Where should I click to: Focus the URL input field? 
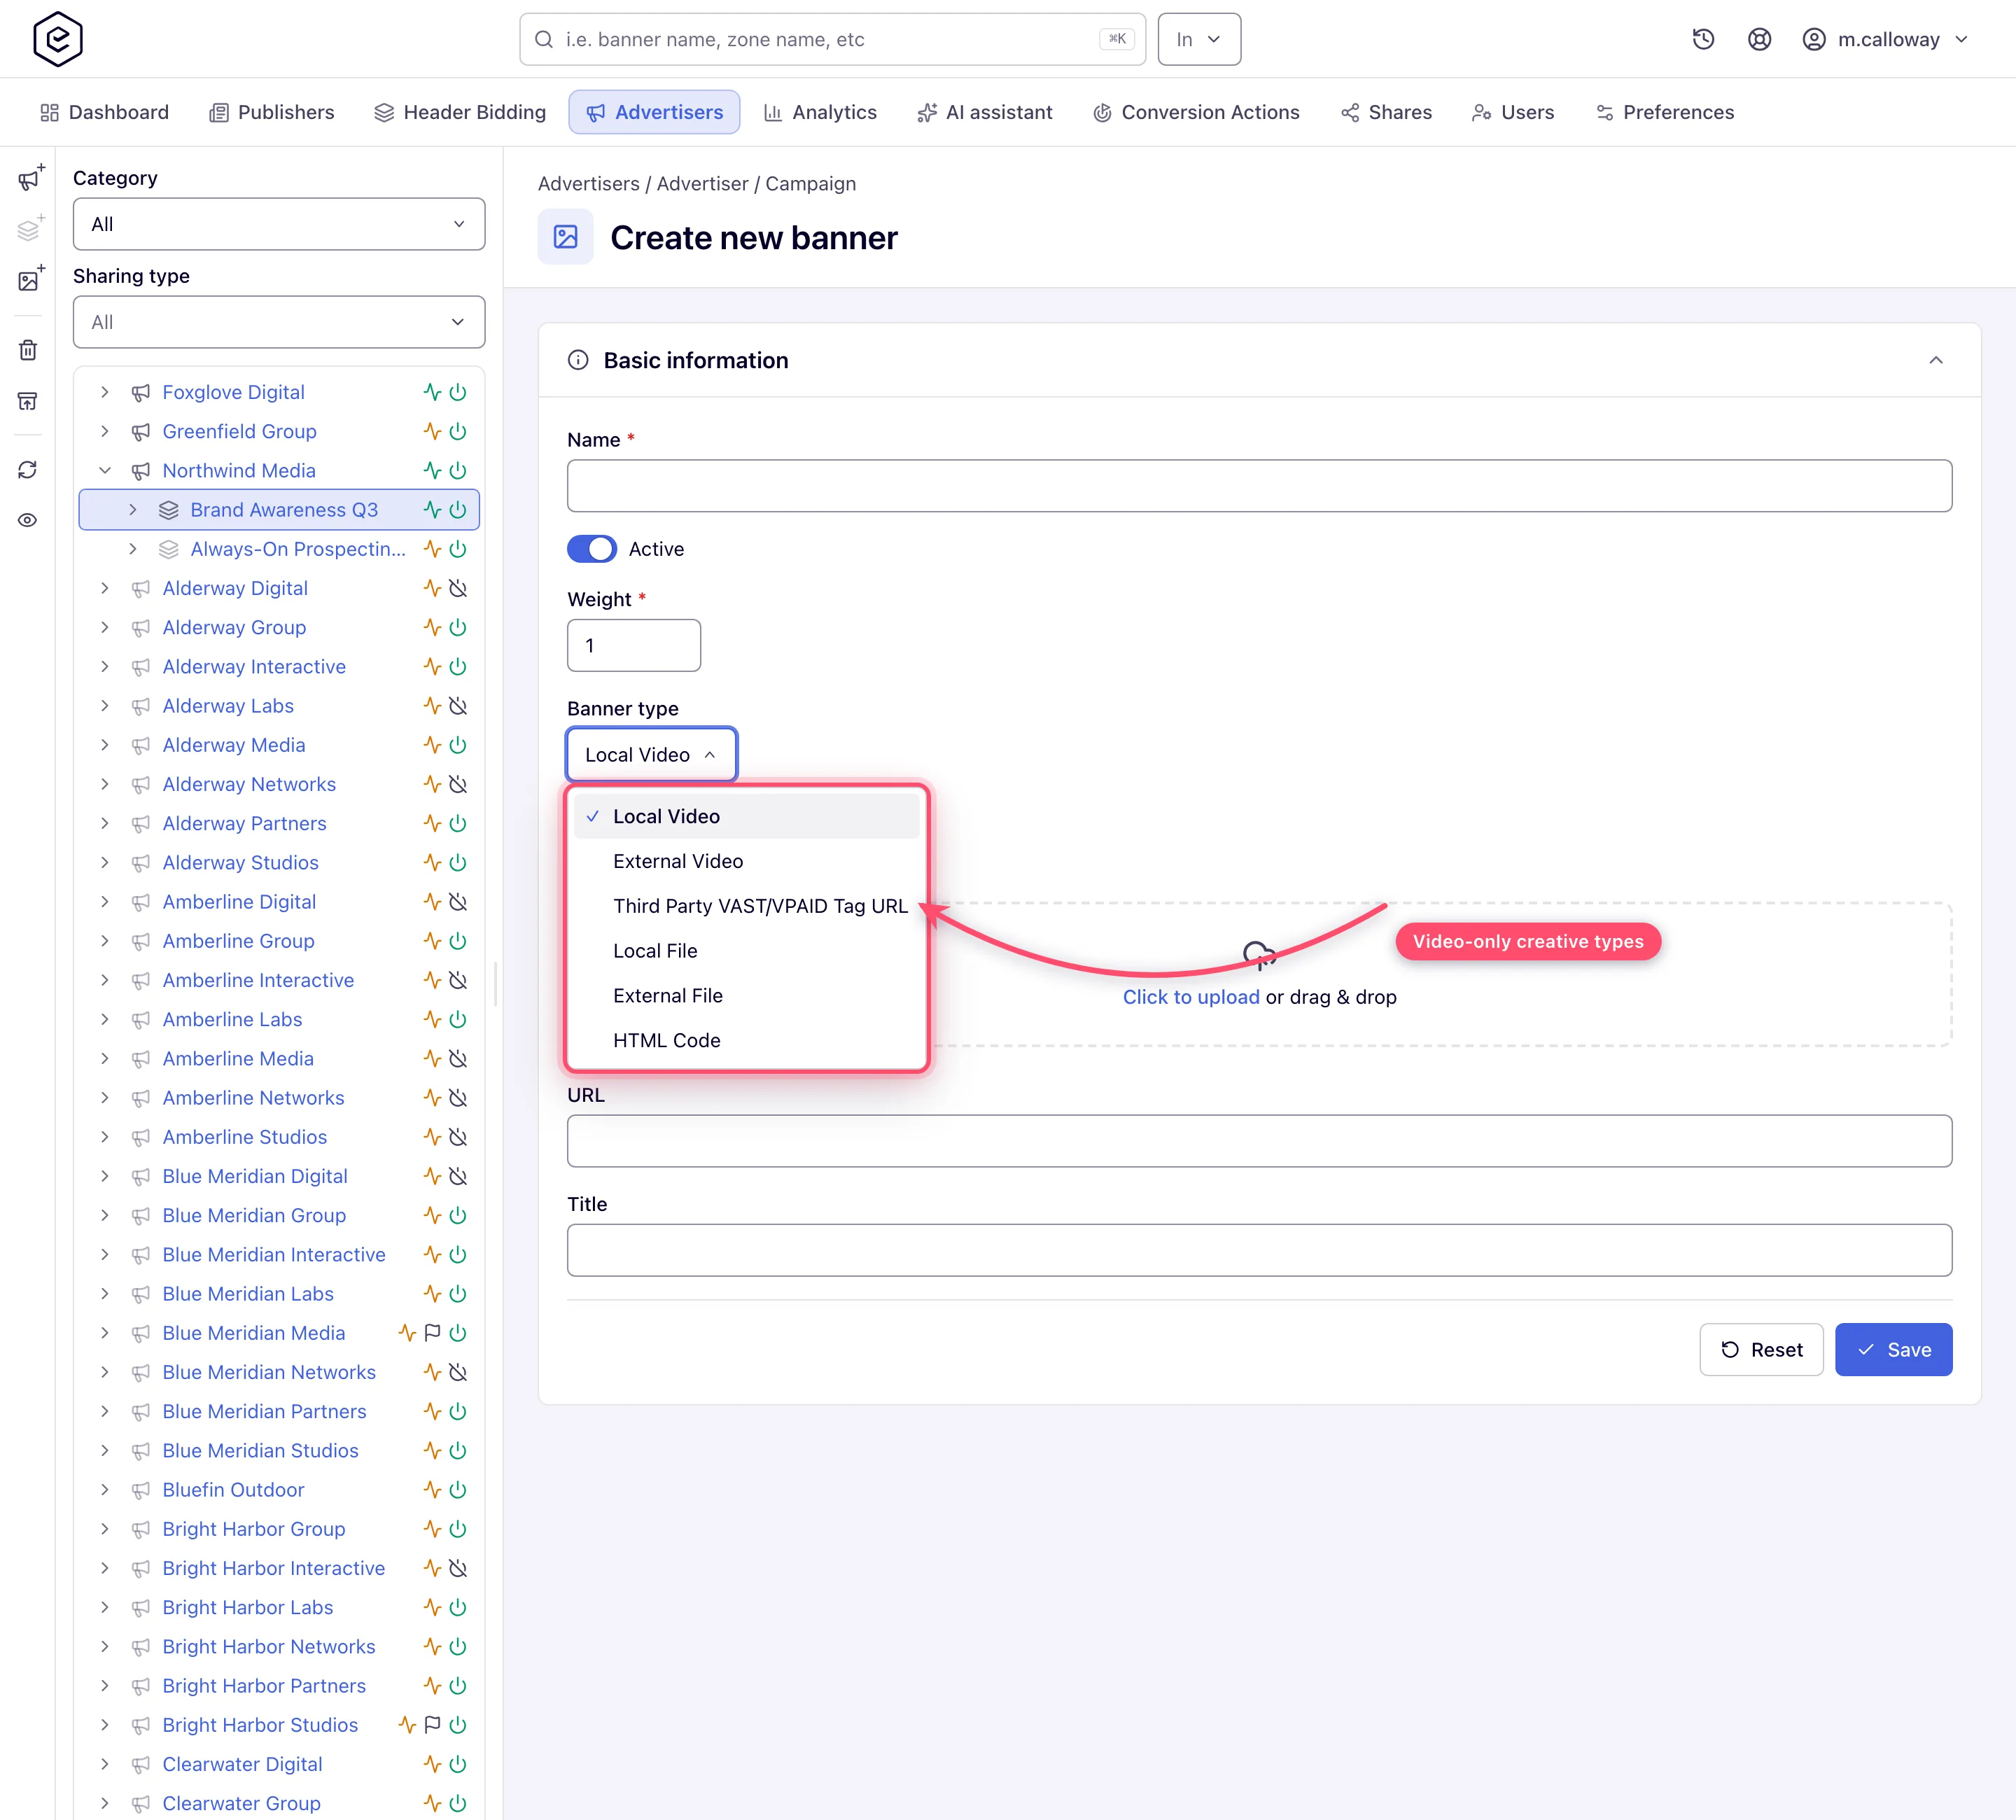click(x=1259, y=1141)
